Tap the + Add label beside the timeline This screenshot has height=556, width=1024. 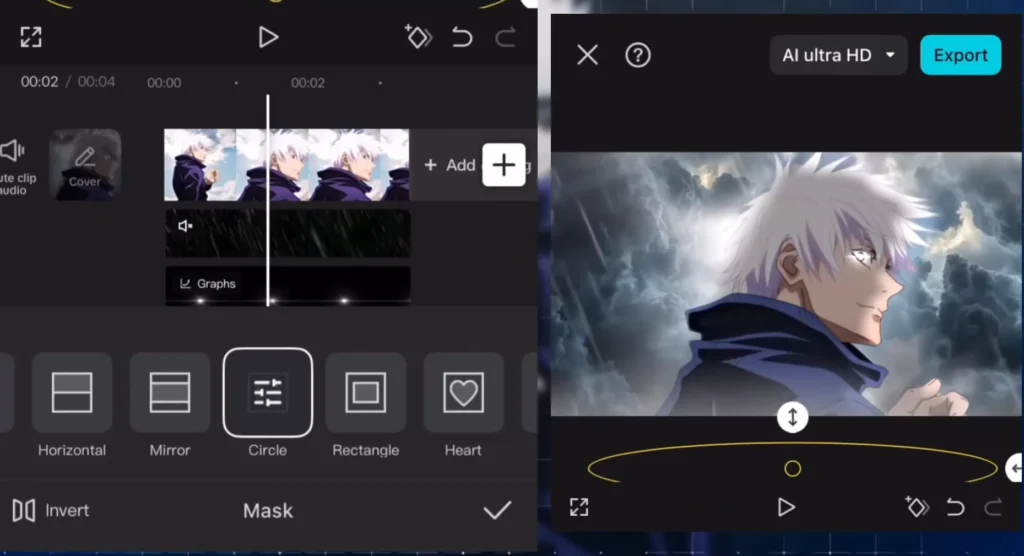click(x=450, y=165)
